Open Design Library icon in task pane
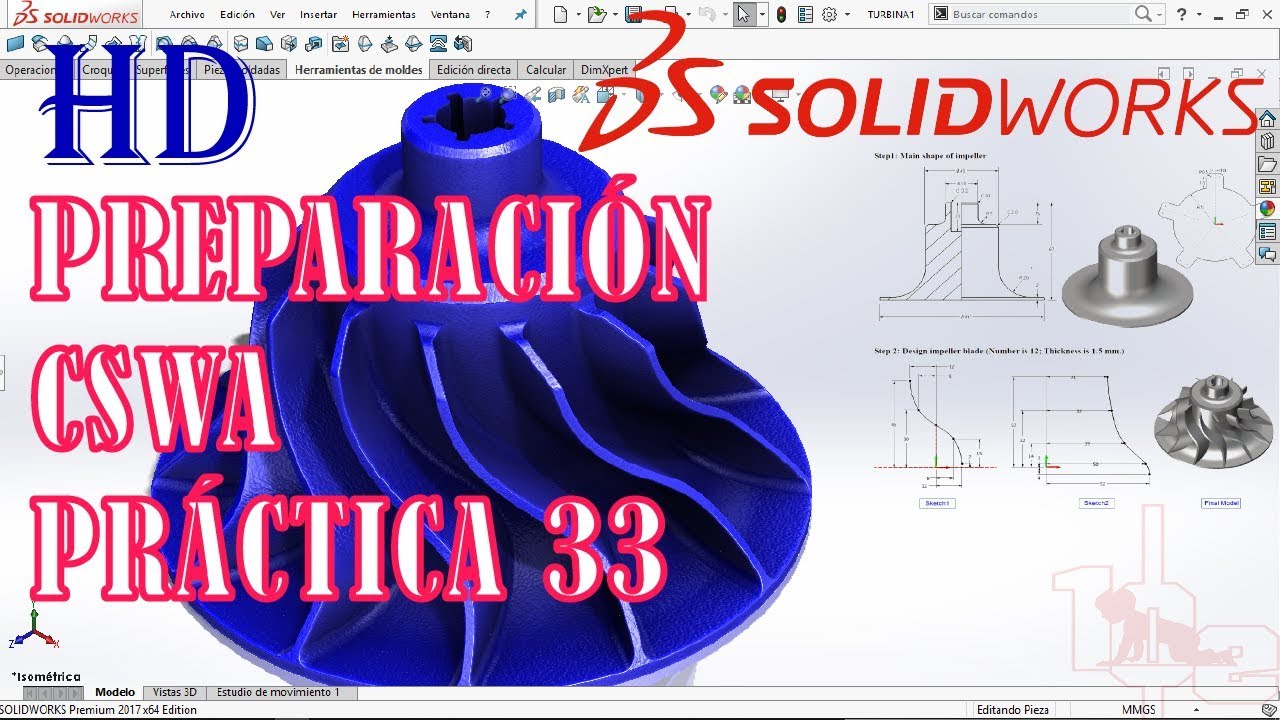Screen dimensions: 1280x720 (x=1267, y=141)
